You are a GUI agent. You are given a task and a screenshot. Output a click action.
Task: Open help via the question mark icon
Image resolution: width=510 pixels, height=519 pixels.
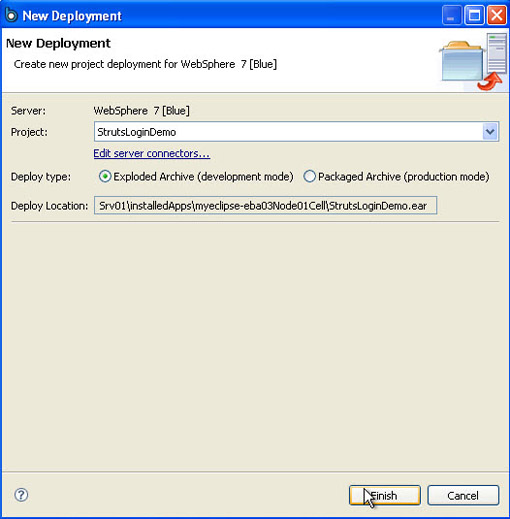[21, 495]
